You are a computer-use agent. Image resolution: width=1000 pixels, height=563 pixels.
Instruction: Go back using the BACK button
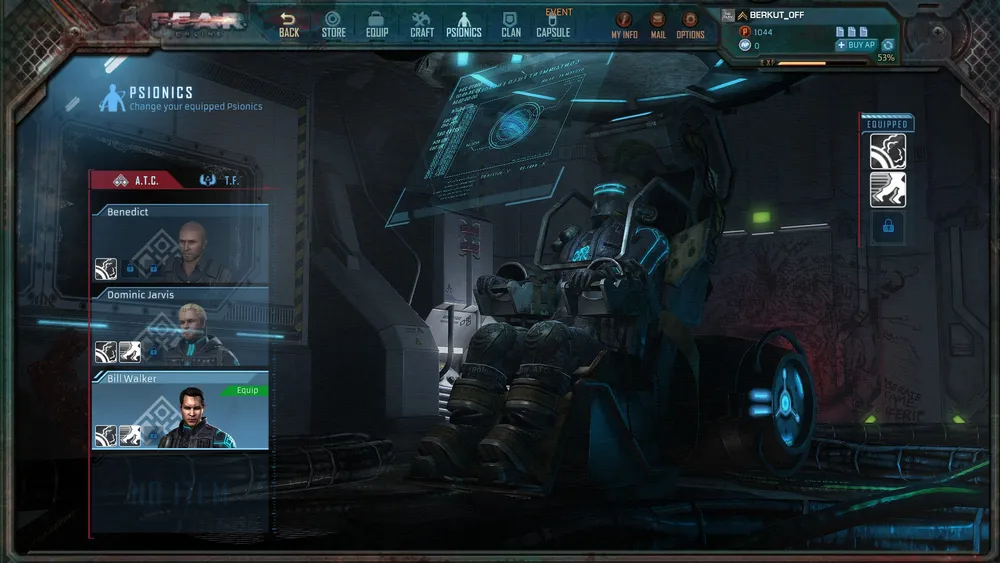click(x=289, y=26)
